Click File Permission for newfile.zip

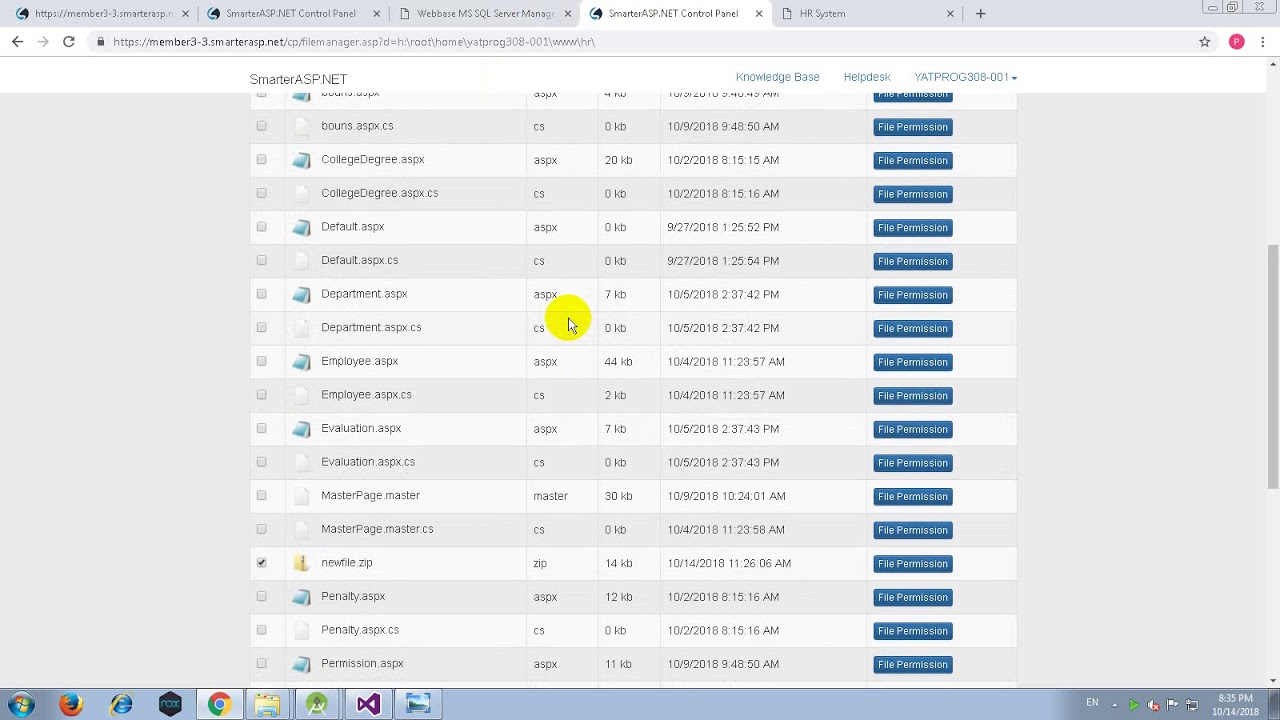pyautogui.click(x=912, y=564)
